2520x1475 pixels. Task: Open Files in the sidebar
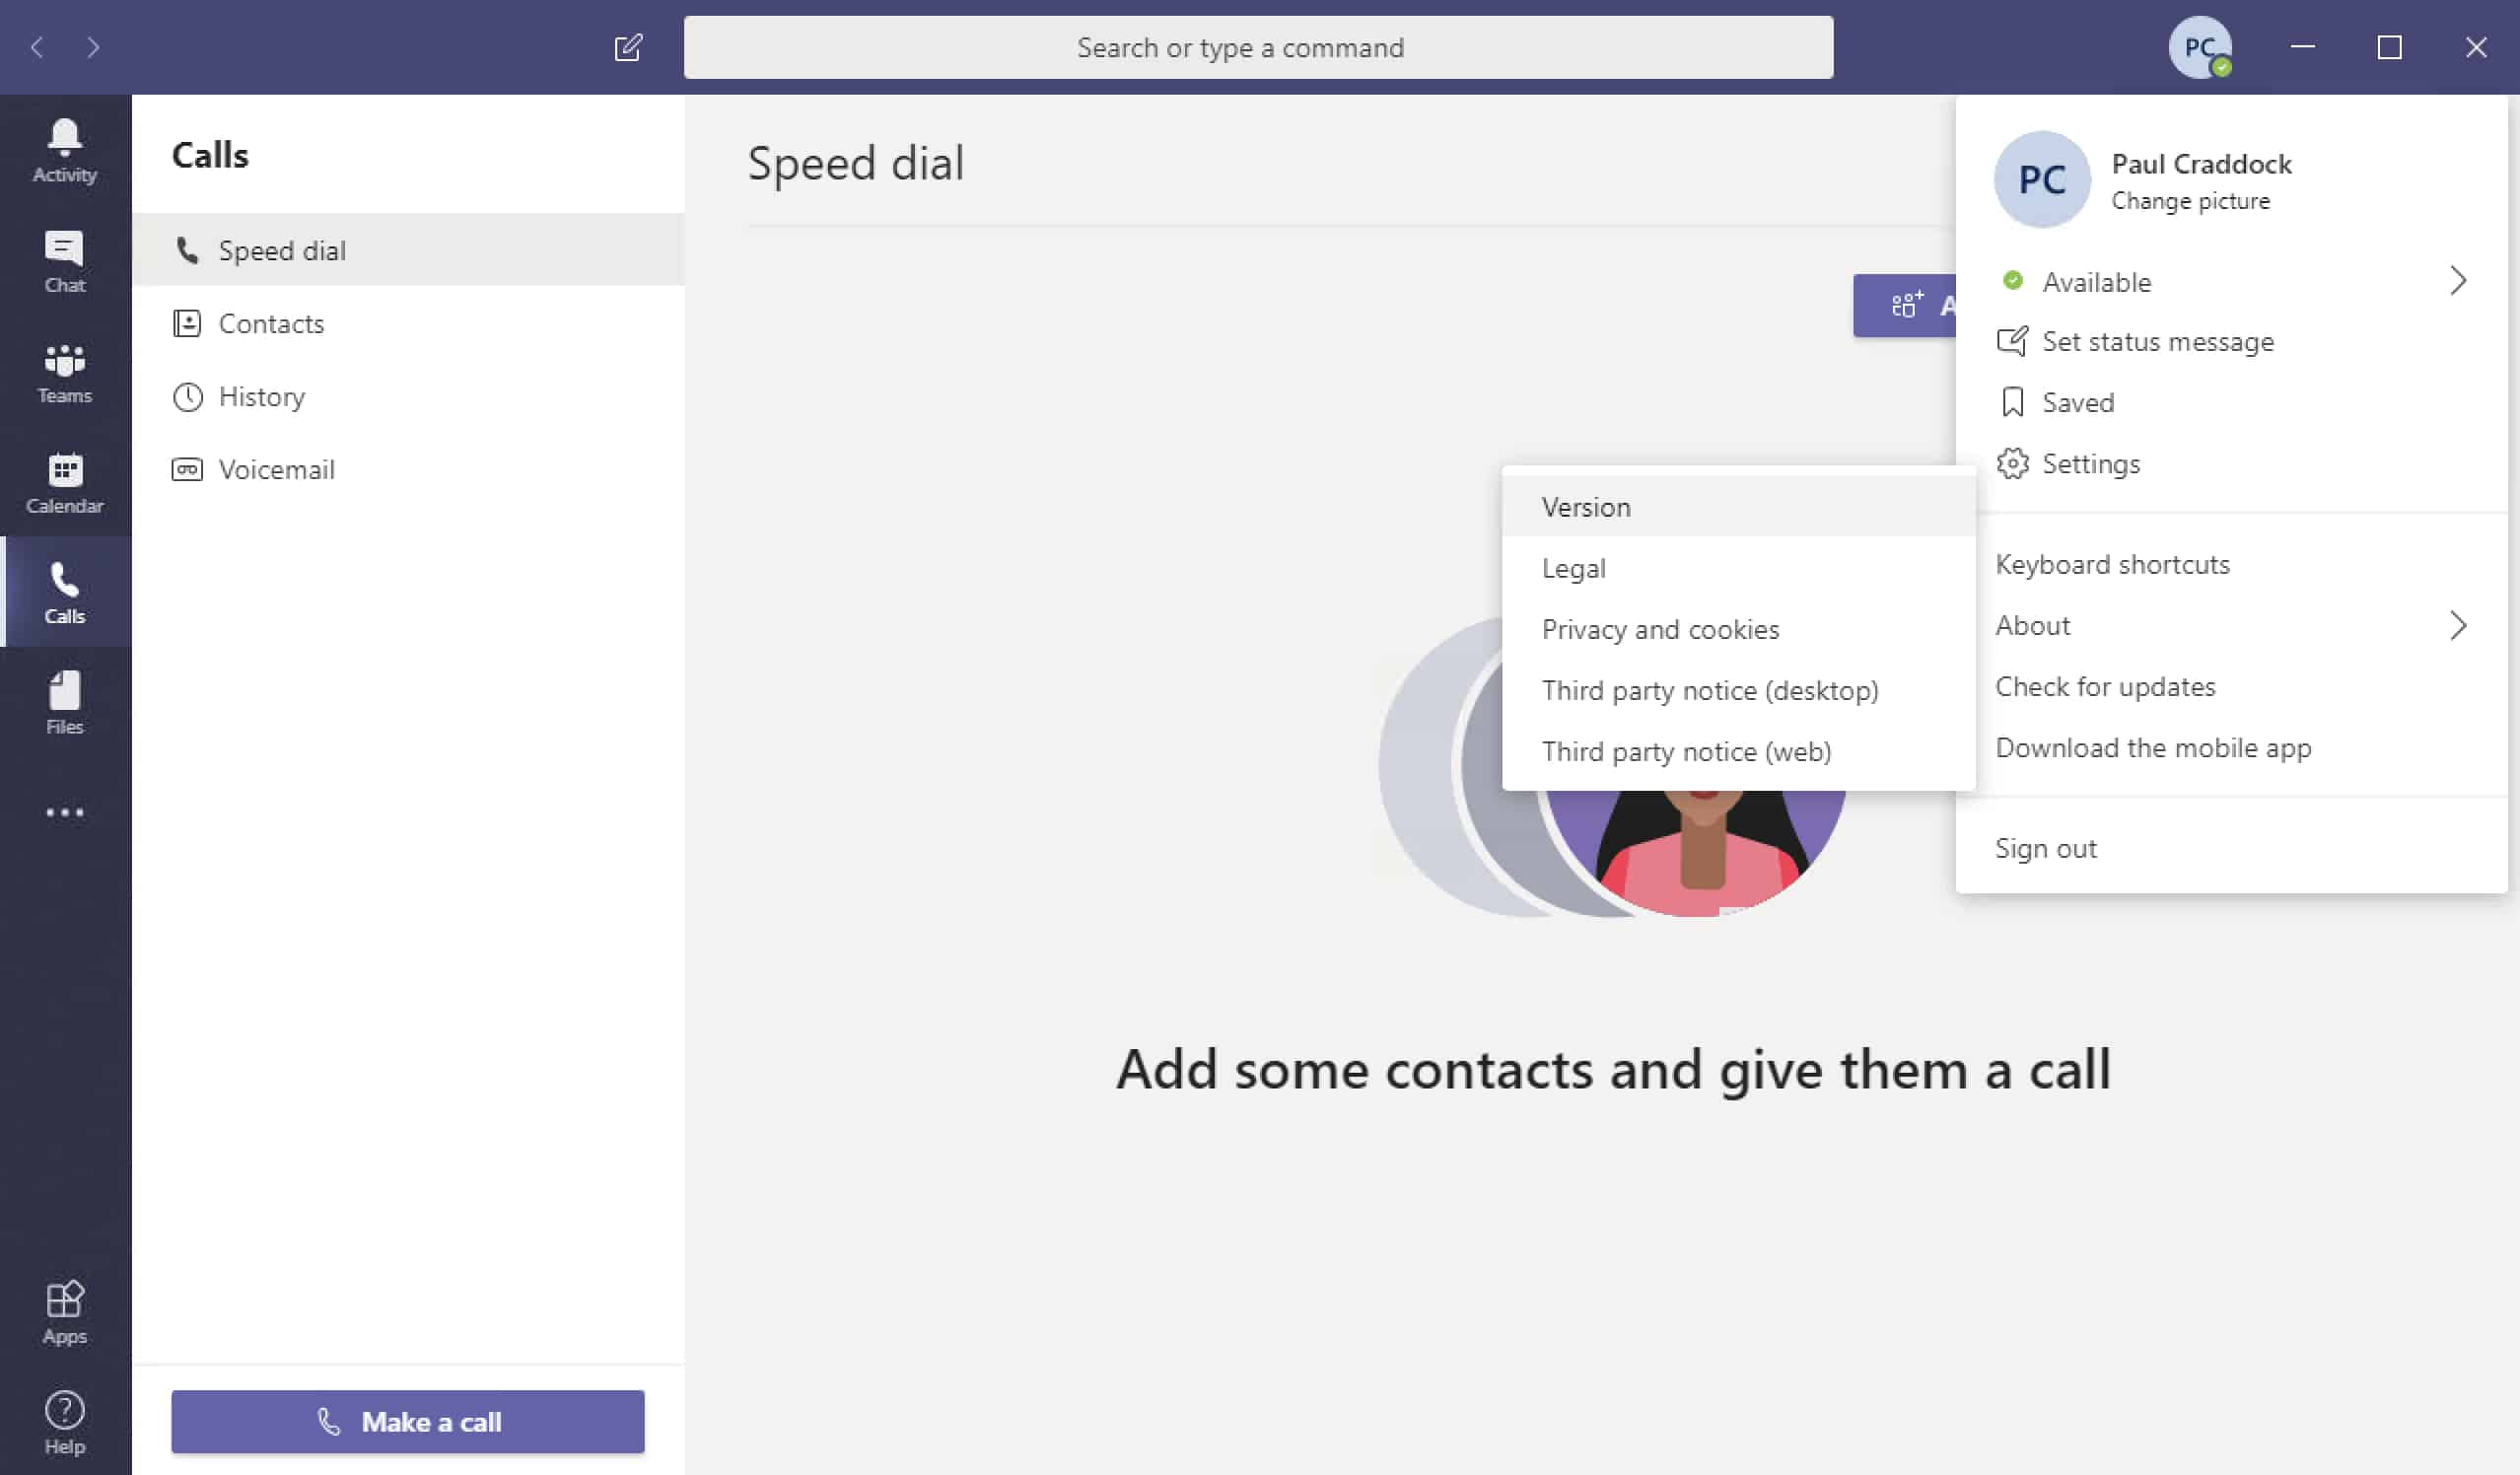pyautogui.click(x=64, y=703)
